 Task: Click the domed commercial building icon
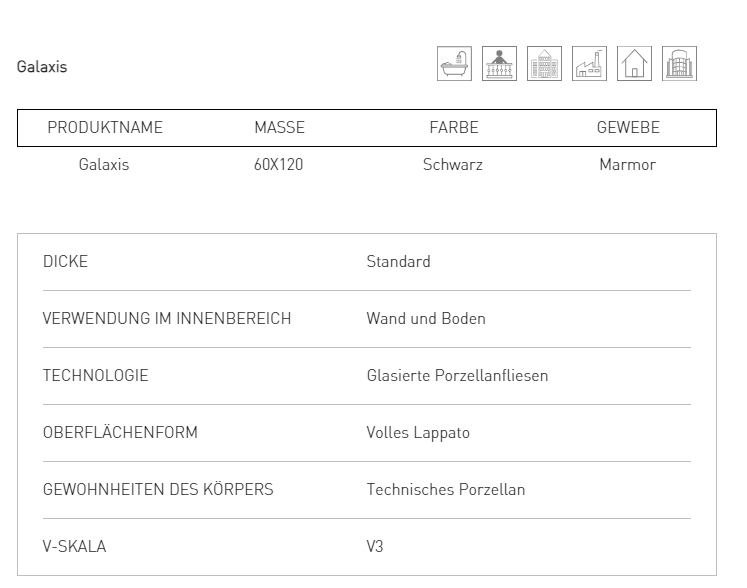point(679,63)
